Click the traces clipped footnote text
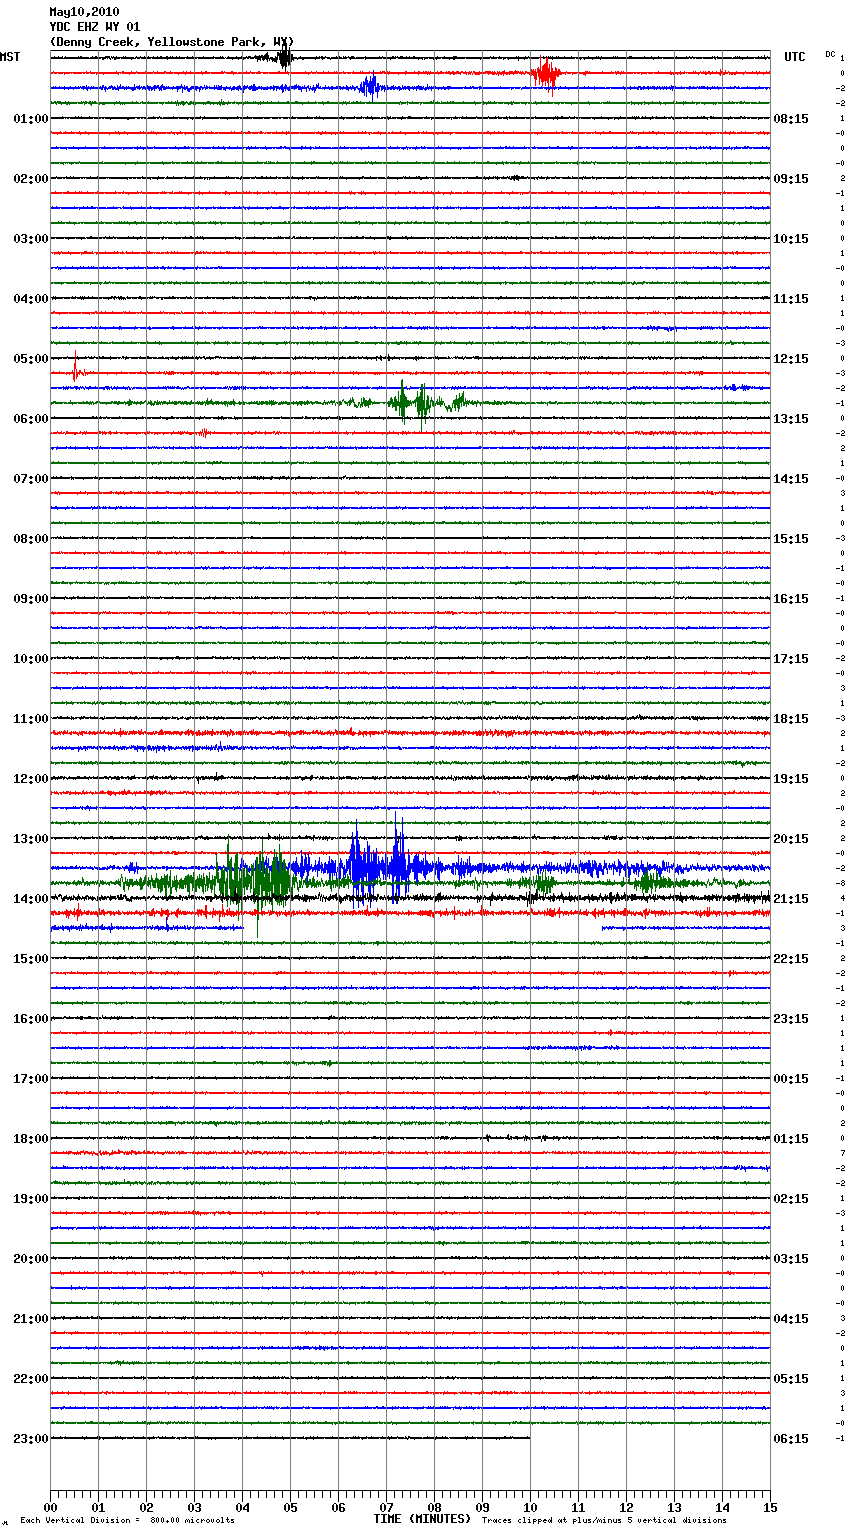Screen dimensions: 850x1534 click(x=604, y=1521)
